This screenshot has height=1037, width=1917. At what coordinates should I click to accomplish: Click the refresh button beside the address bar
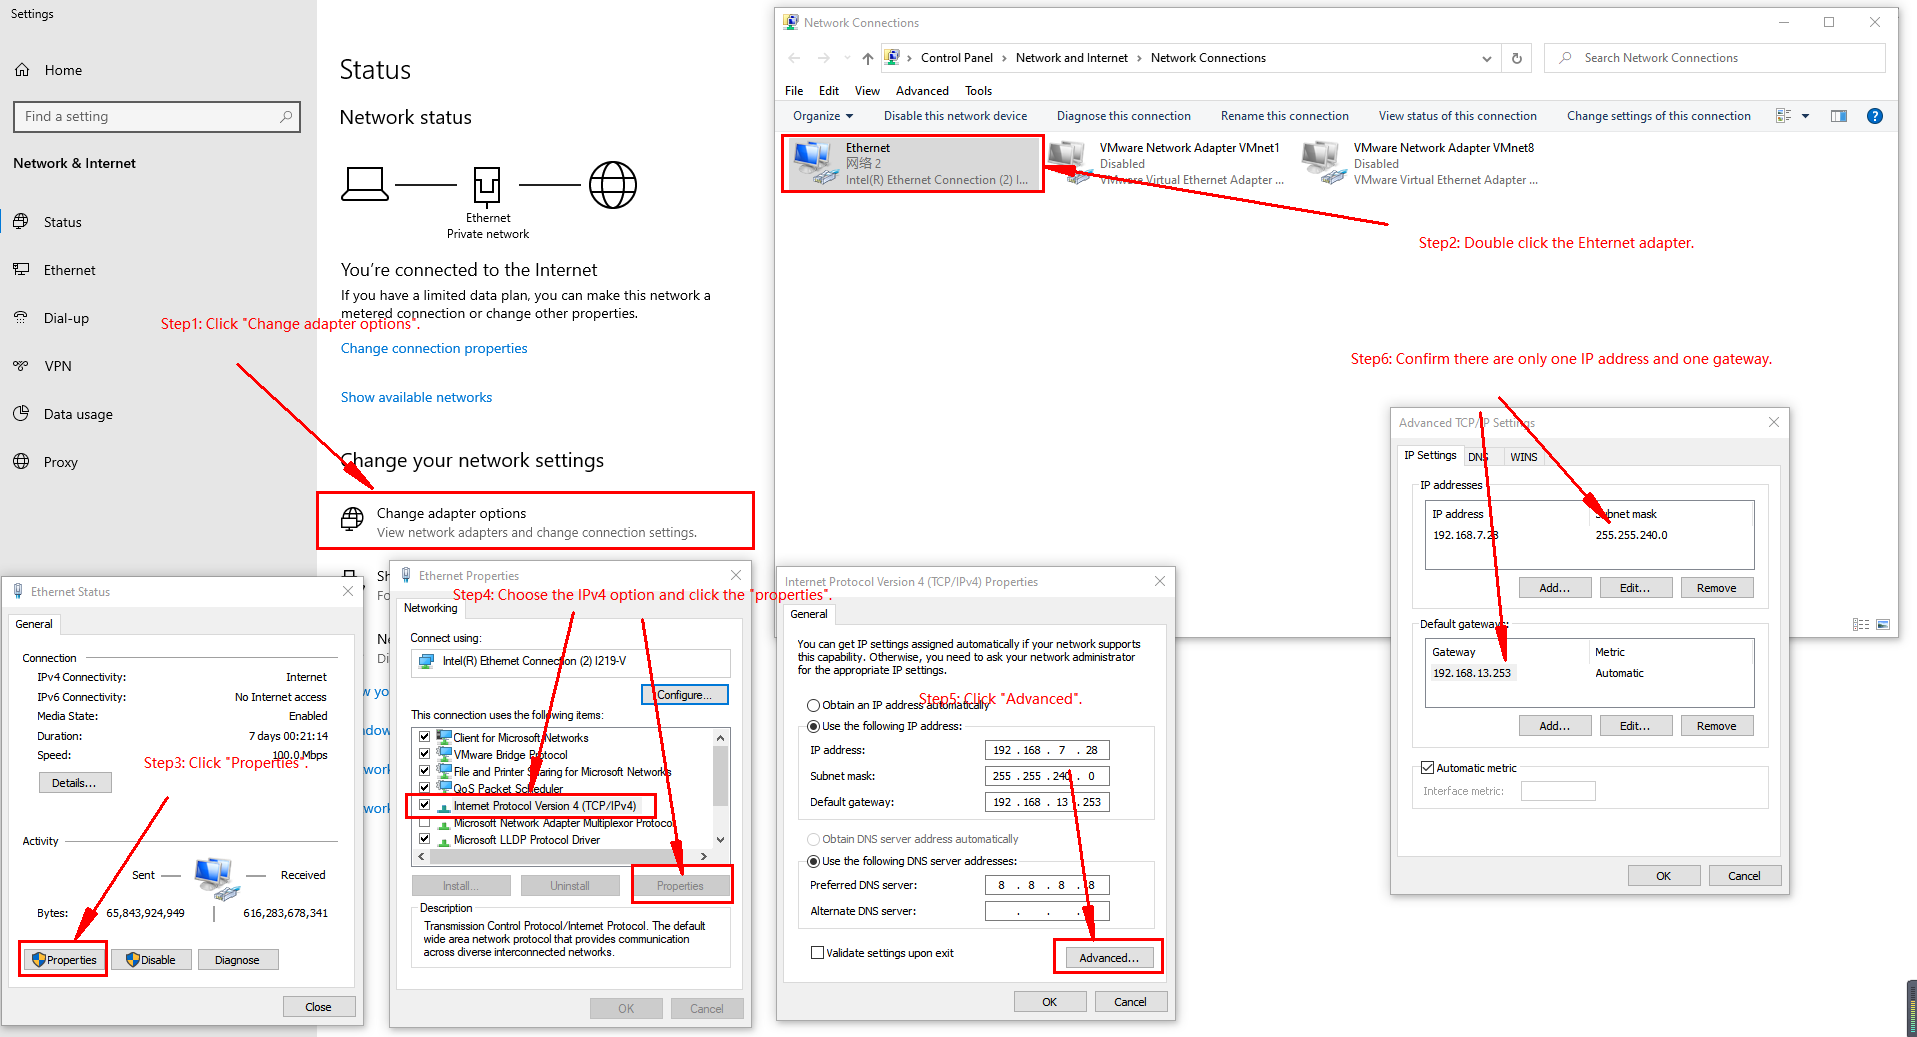point(1517,58)
